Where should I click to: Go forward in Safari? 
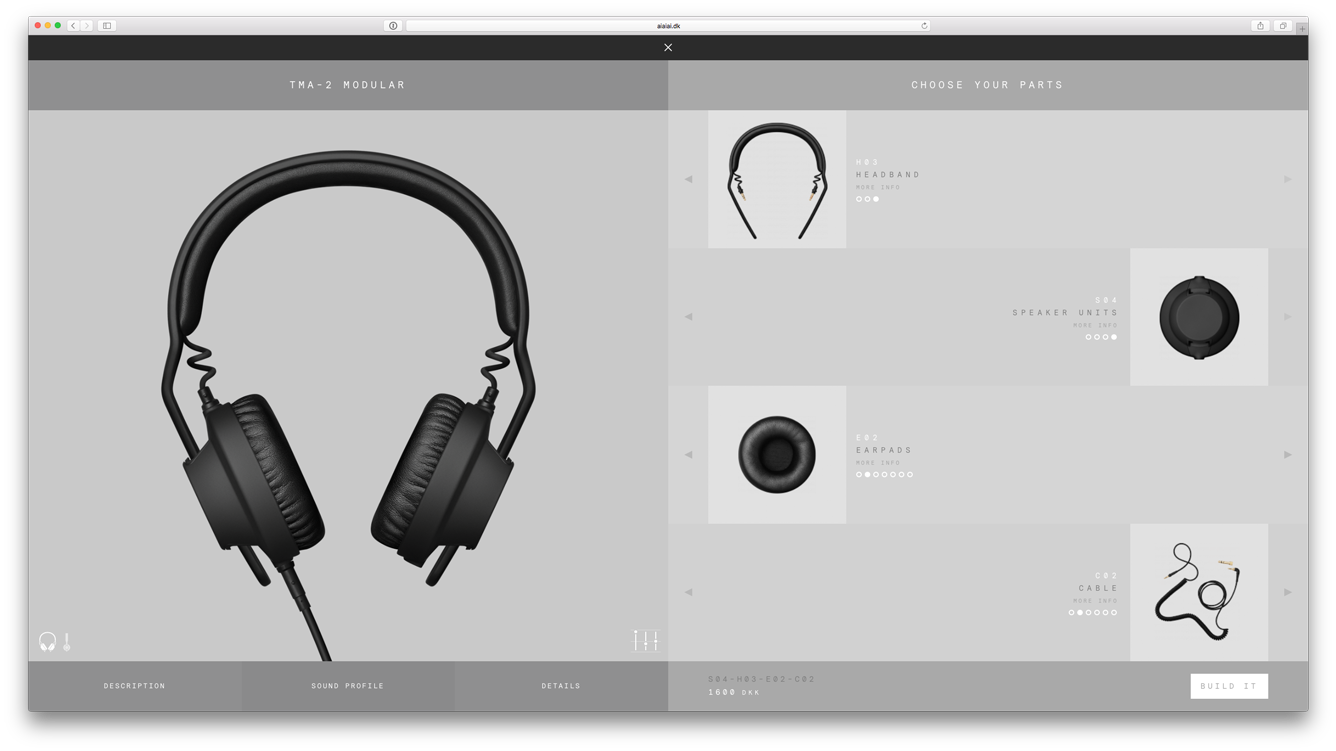[x=86, y=26]
